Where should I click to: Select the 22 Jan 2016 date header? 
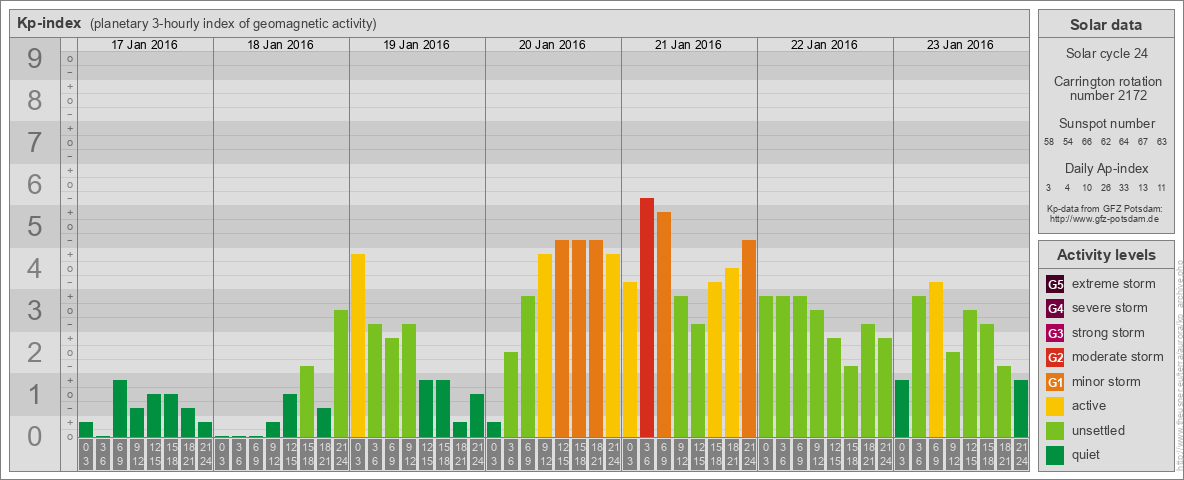click(824, 45)
